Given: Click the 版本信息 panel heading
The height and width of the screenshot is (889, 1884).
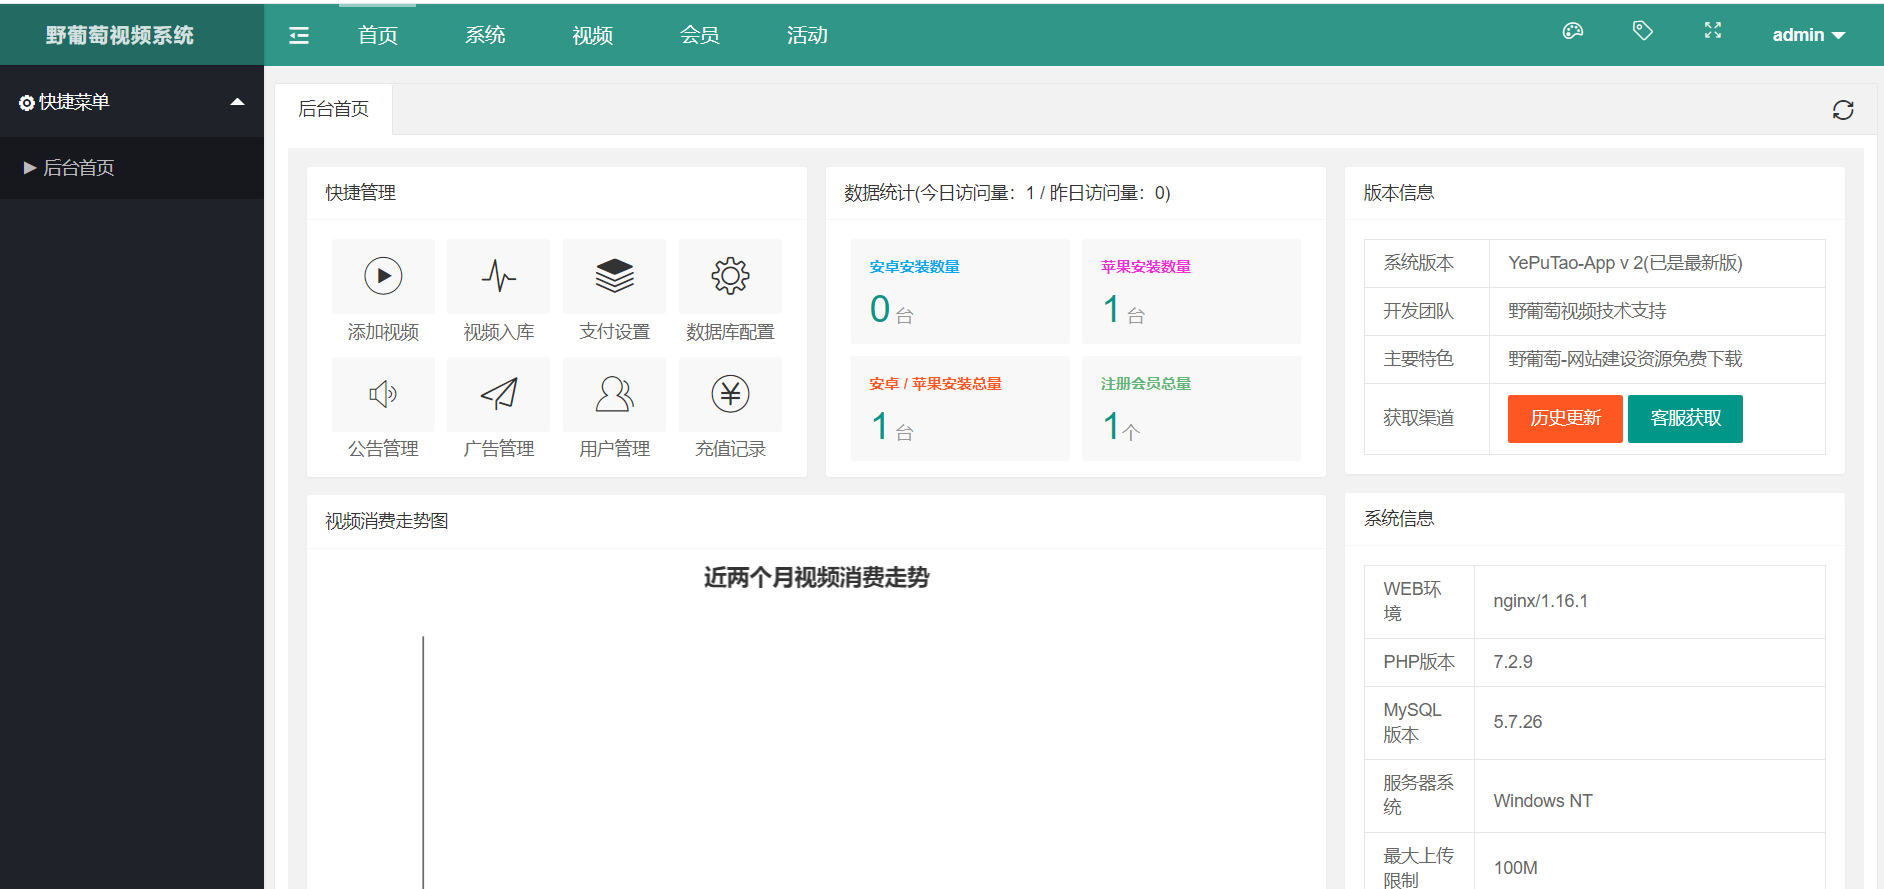Looking at the screenshot, I should click(1399, 193).
